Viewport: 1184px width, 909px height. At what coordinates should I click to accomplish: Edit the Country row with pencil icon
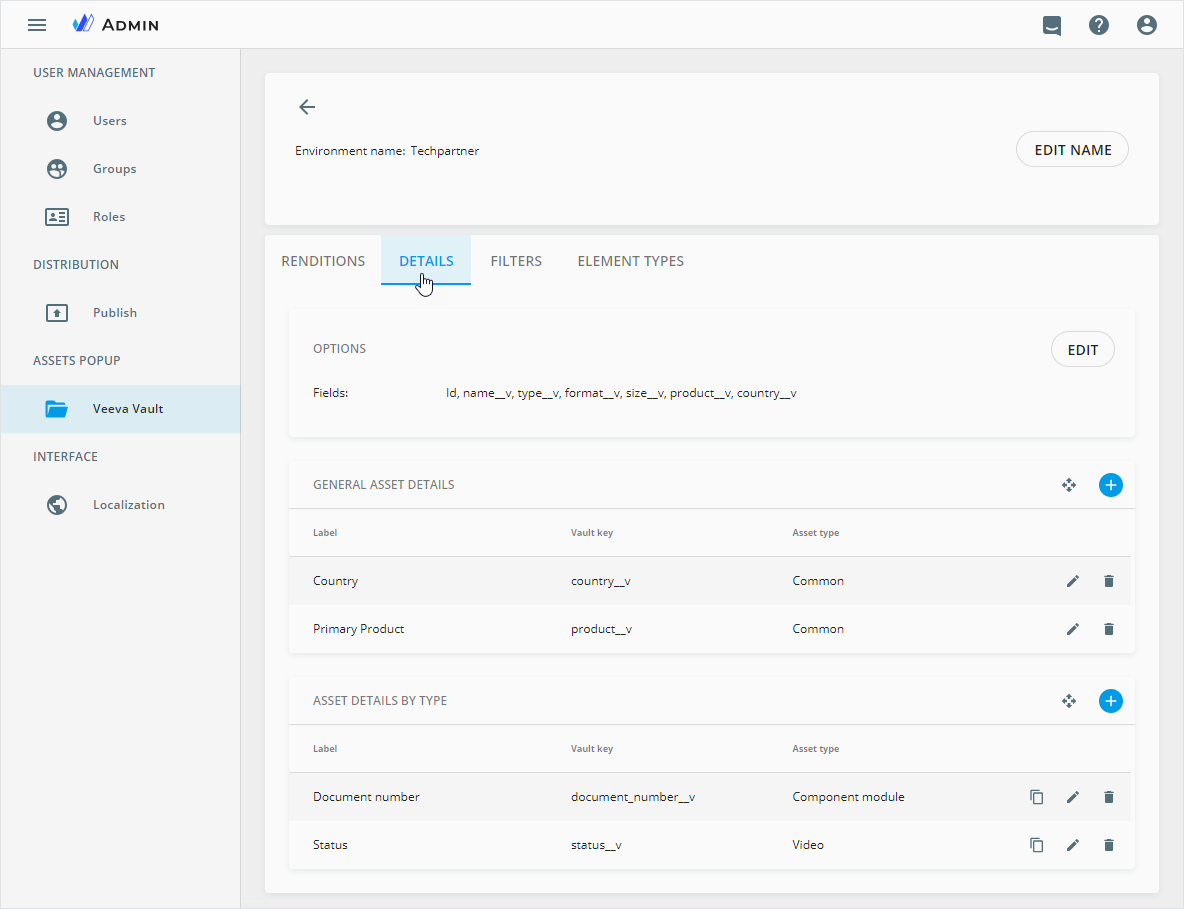1073,581
